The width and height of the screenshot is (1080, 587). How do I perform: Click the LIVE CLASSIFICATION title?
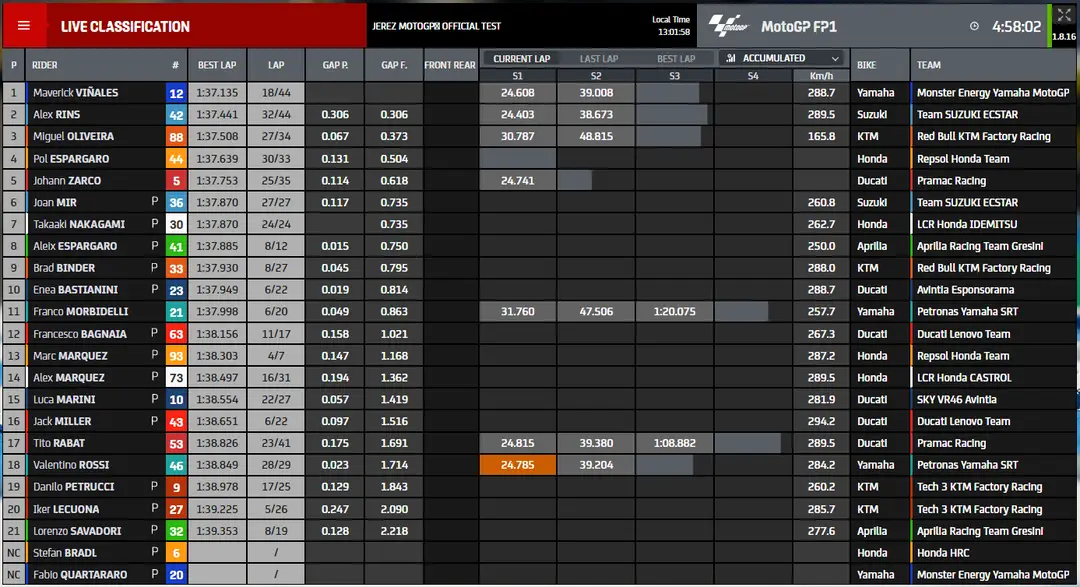(125, 27)
